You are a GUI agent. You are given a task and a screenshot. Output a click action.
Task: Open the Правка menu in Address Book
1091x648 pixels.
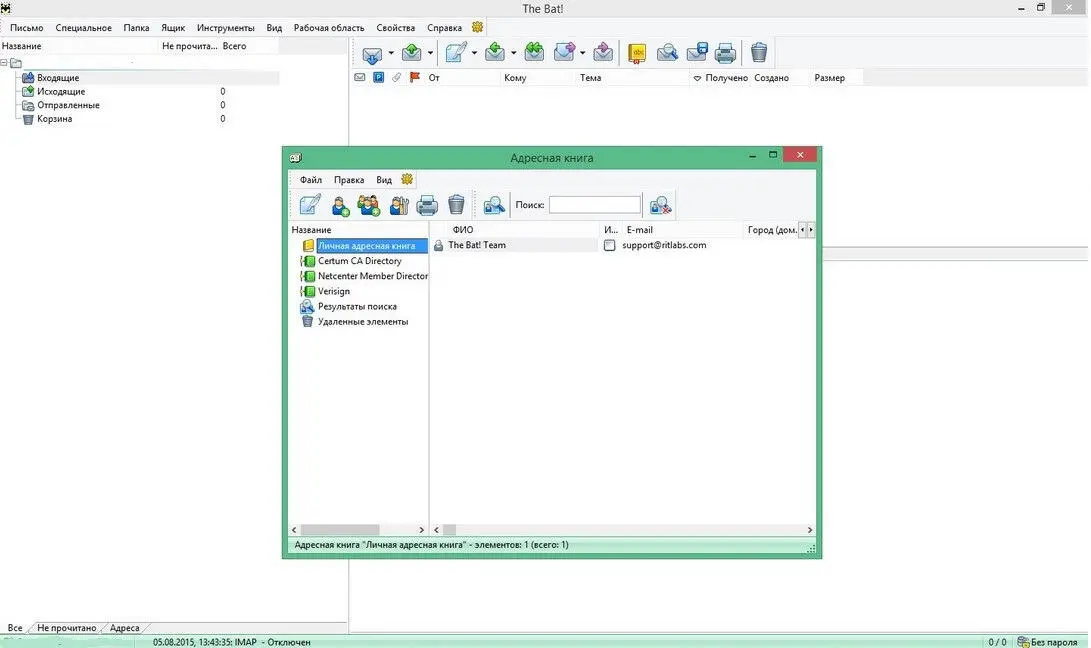pos(349,180)
